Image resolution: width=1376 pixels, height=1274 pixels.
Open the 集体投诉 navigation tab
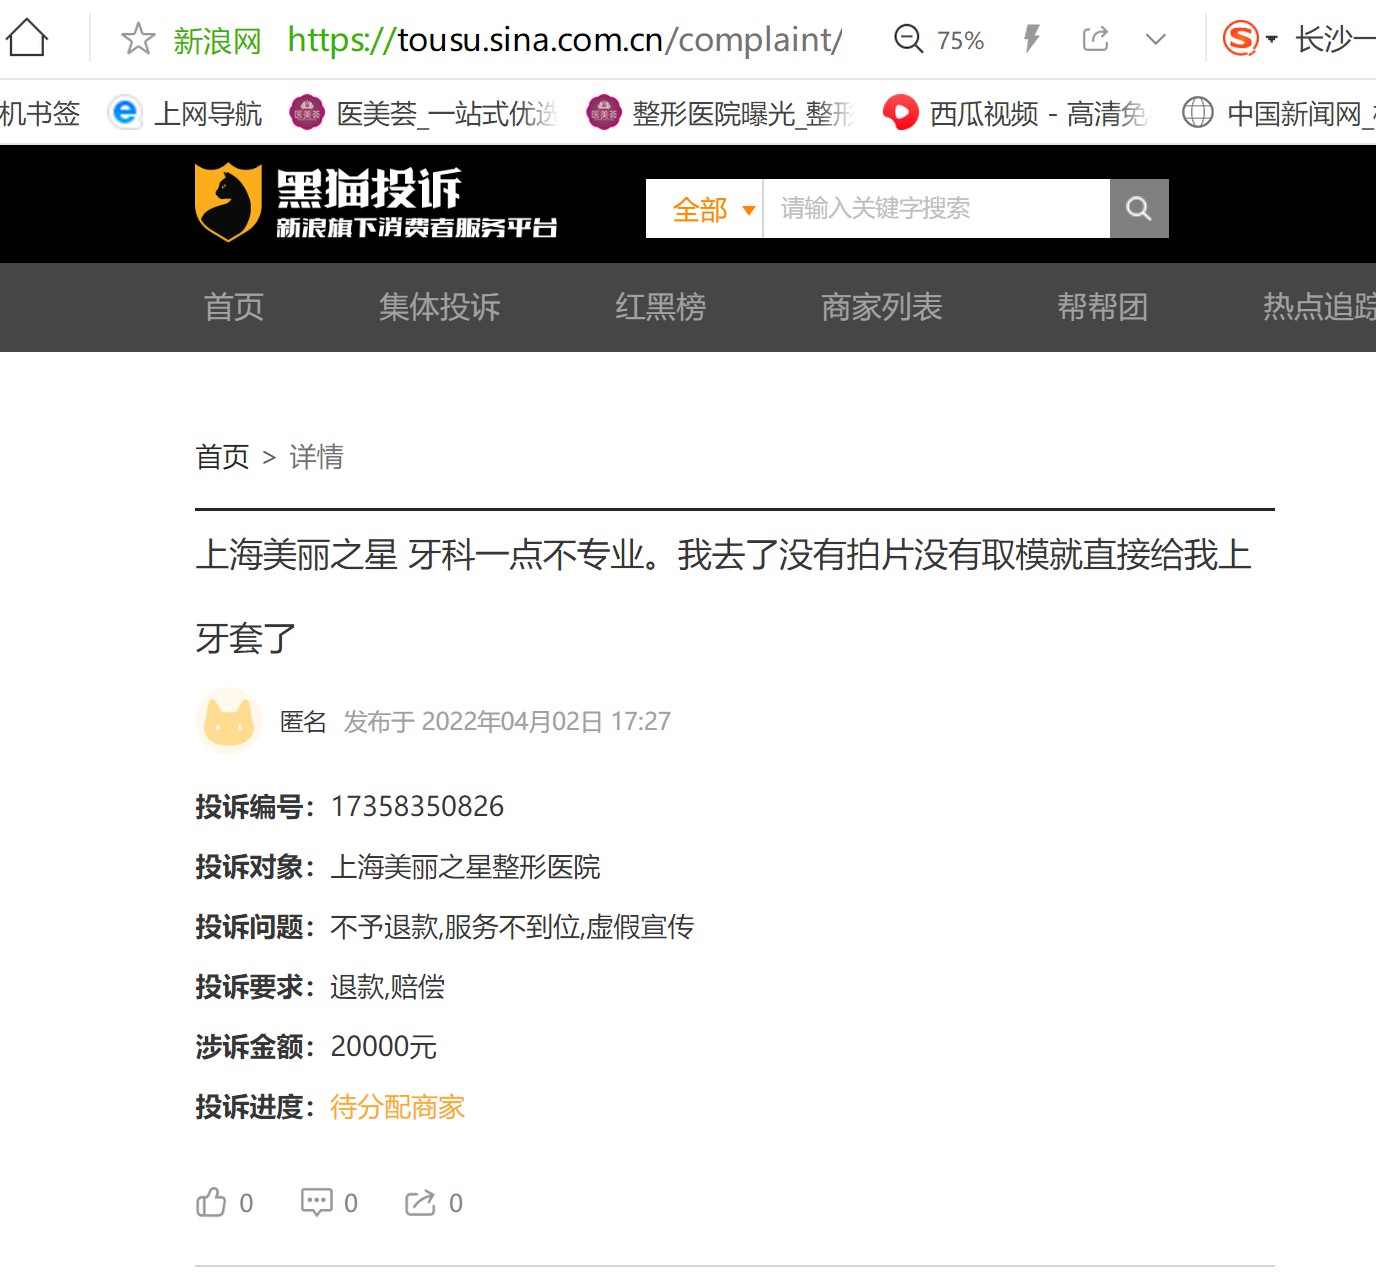[x=440, y=307]
